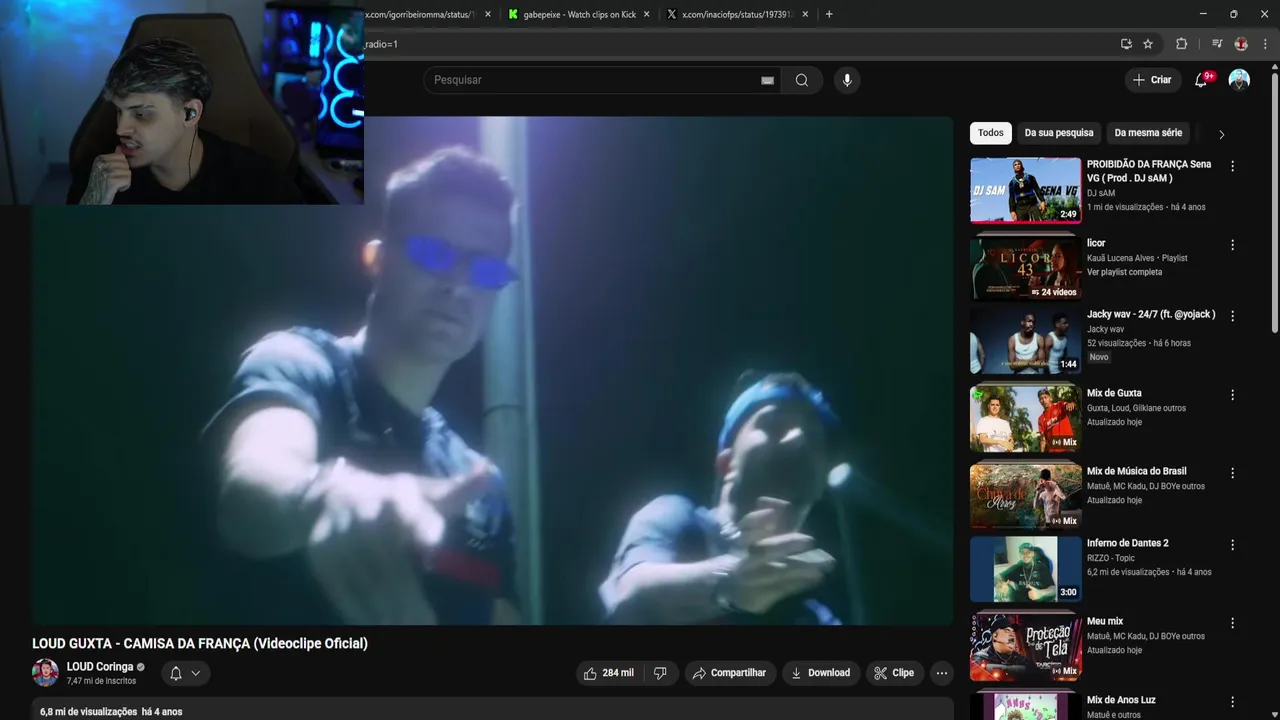Open PROIBIDÃO DA FRANÇA Sena VG thumbnail

pos(1025,190)
